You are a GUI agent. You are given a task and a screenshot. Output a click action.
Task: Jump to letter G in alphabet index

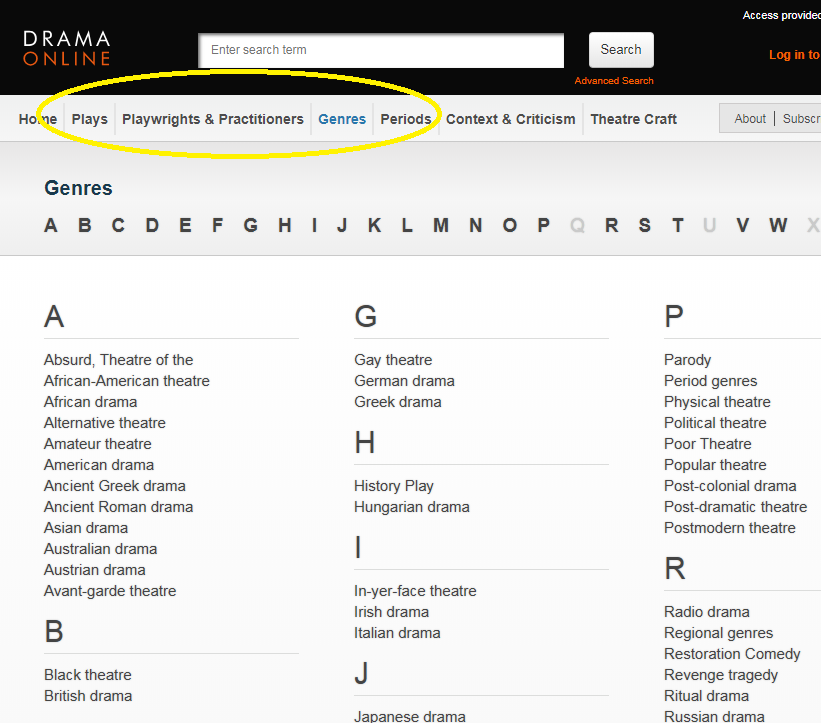[250, 225]
